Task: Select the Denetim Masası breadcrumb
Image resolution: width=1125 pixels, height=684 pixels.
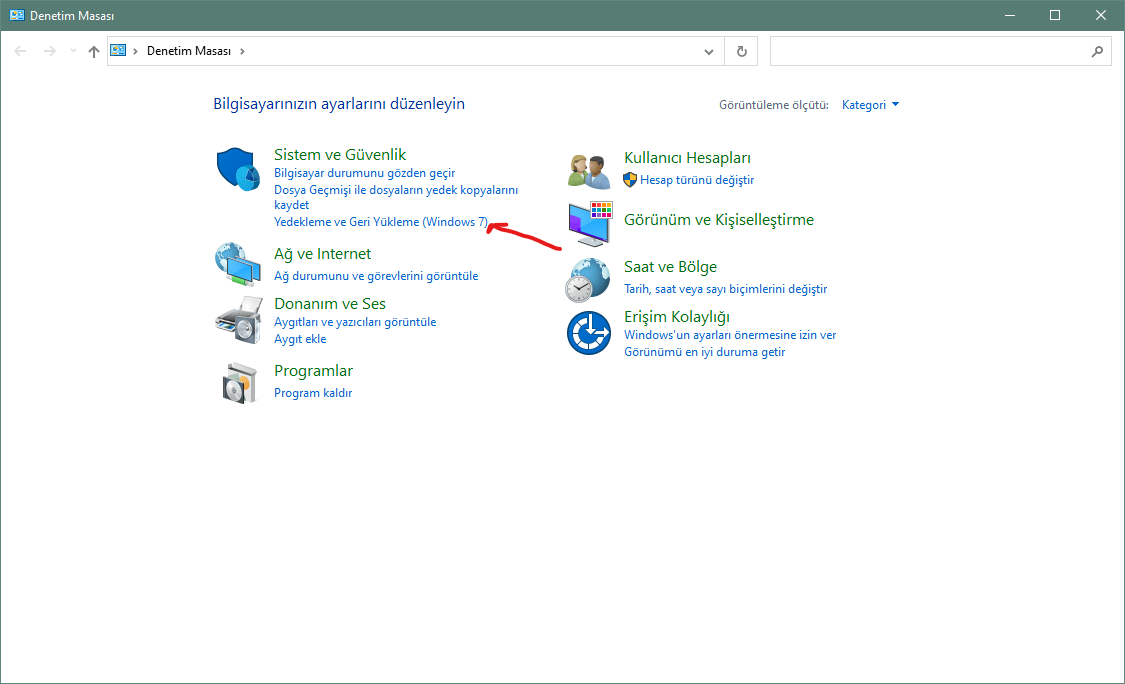Action: (x=189, y=51)
